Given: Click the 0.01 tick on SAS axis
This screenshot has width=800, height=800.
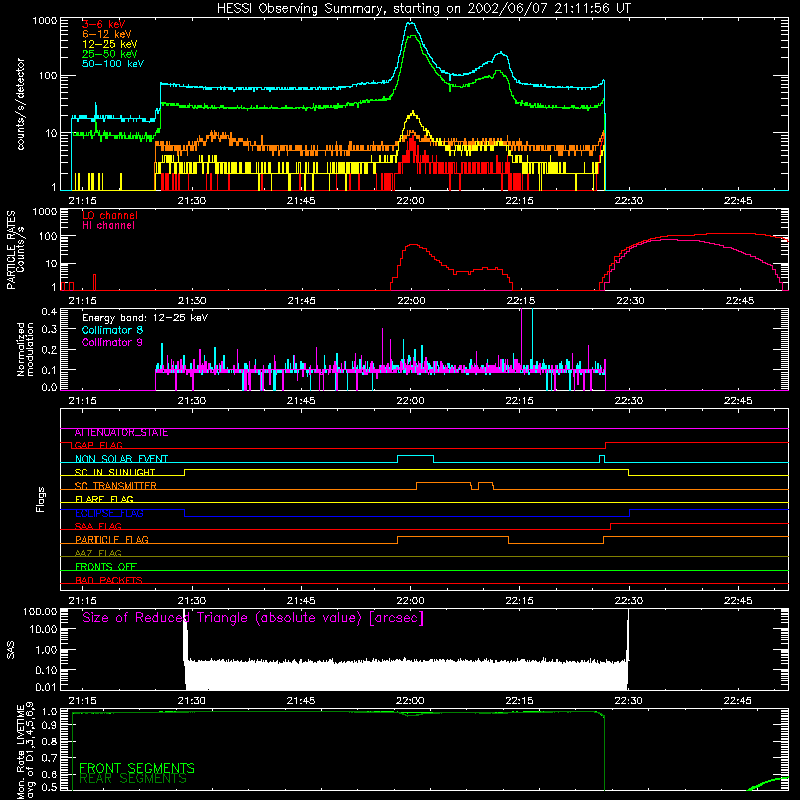Looking at the screenshot, I should pos(46,687).
